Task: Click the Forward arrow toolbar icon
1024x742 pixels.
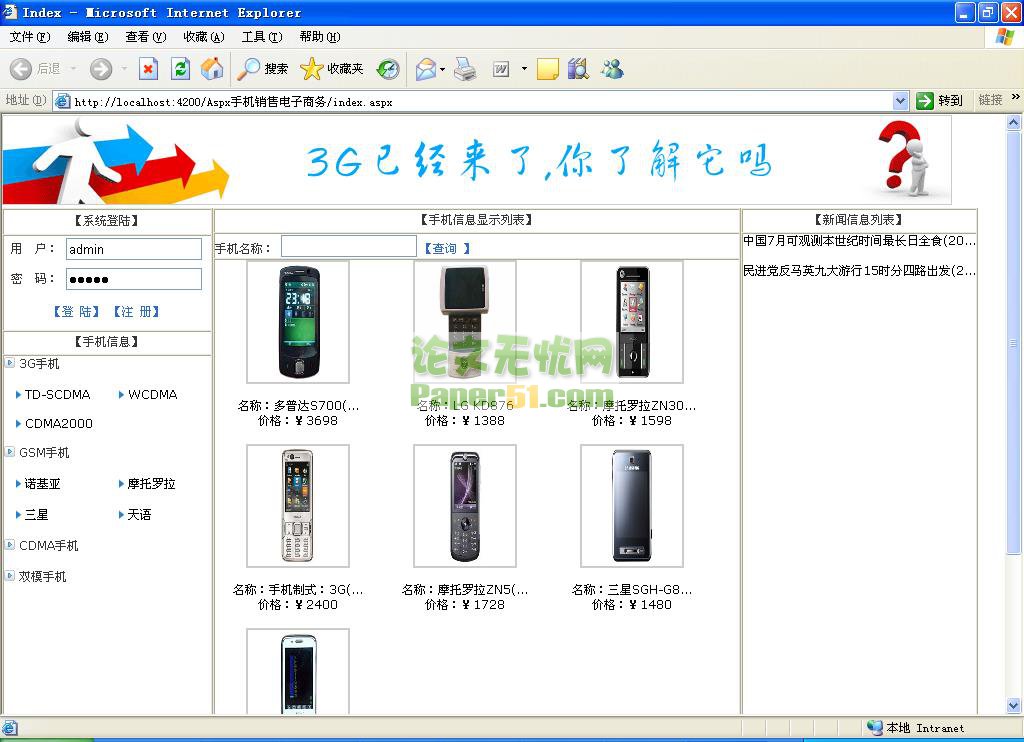Action: click(101, 69)
